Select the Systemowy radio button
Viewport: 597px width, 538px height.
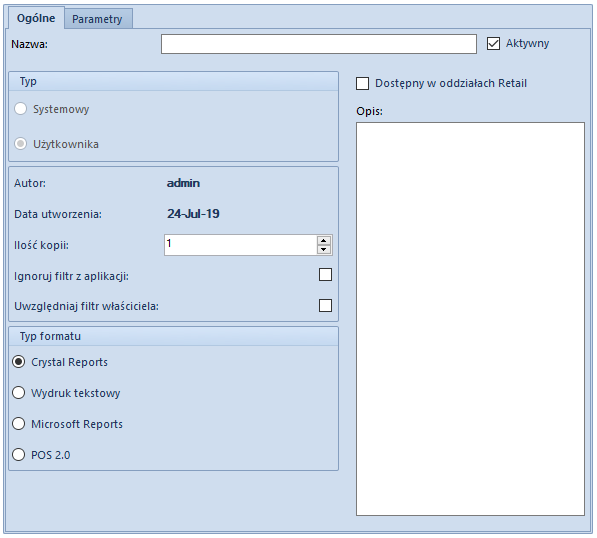click(20, 109)
